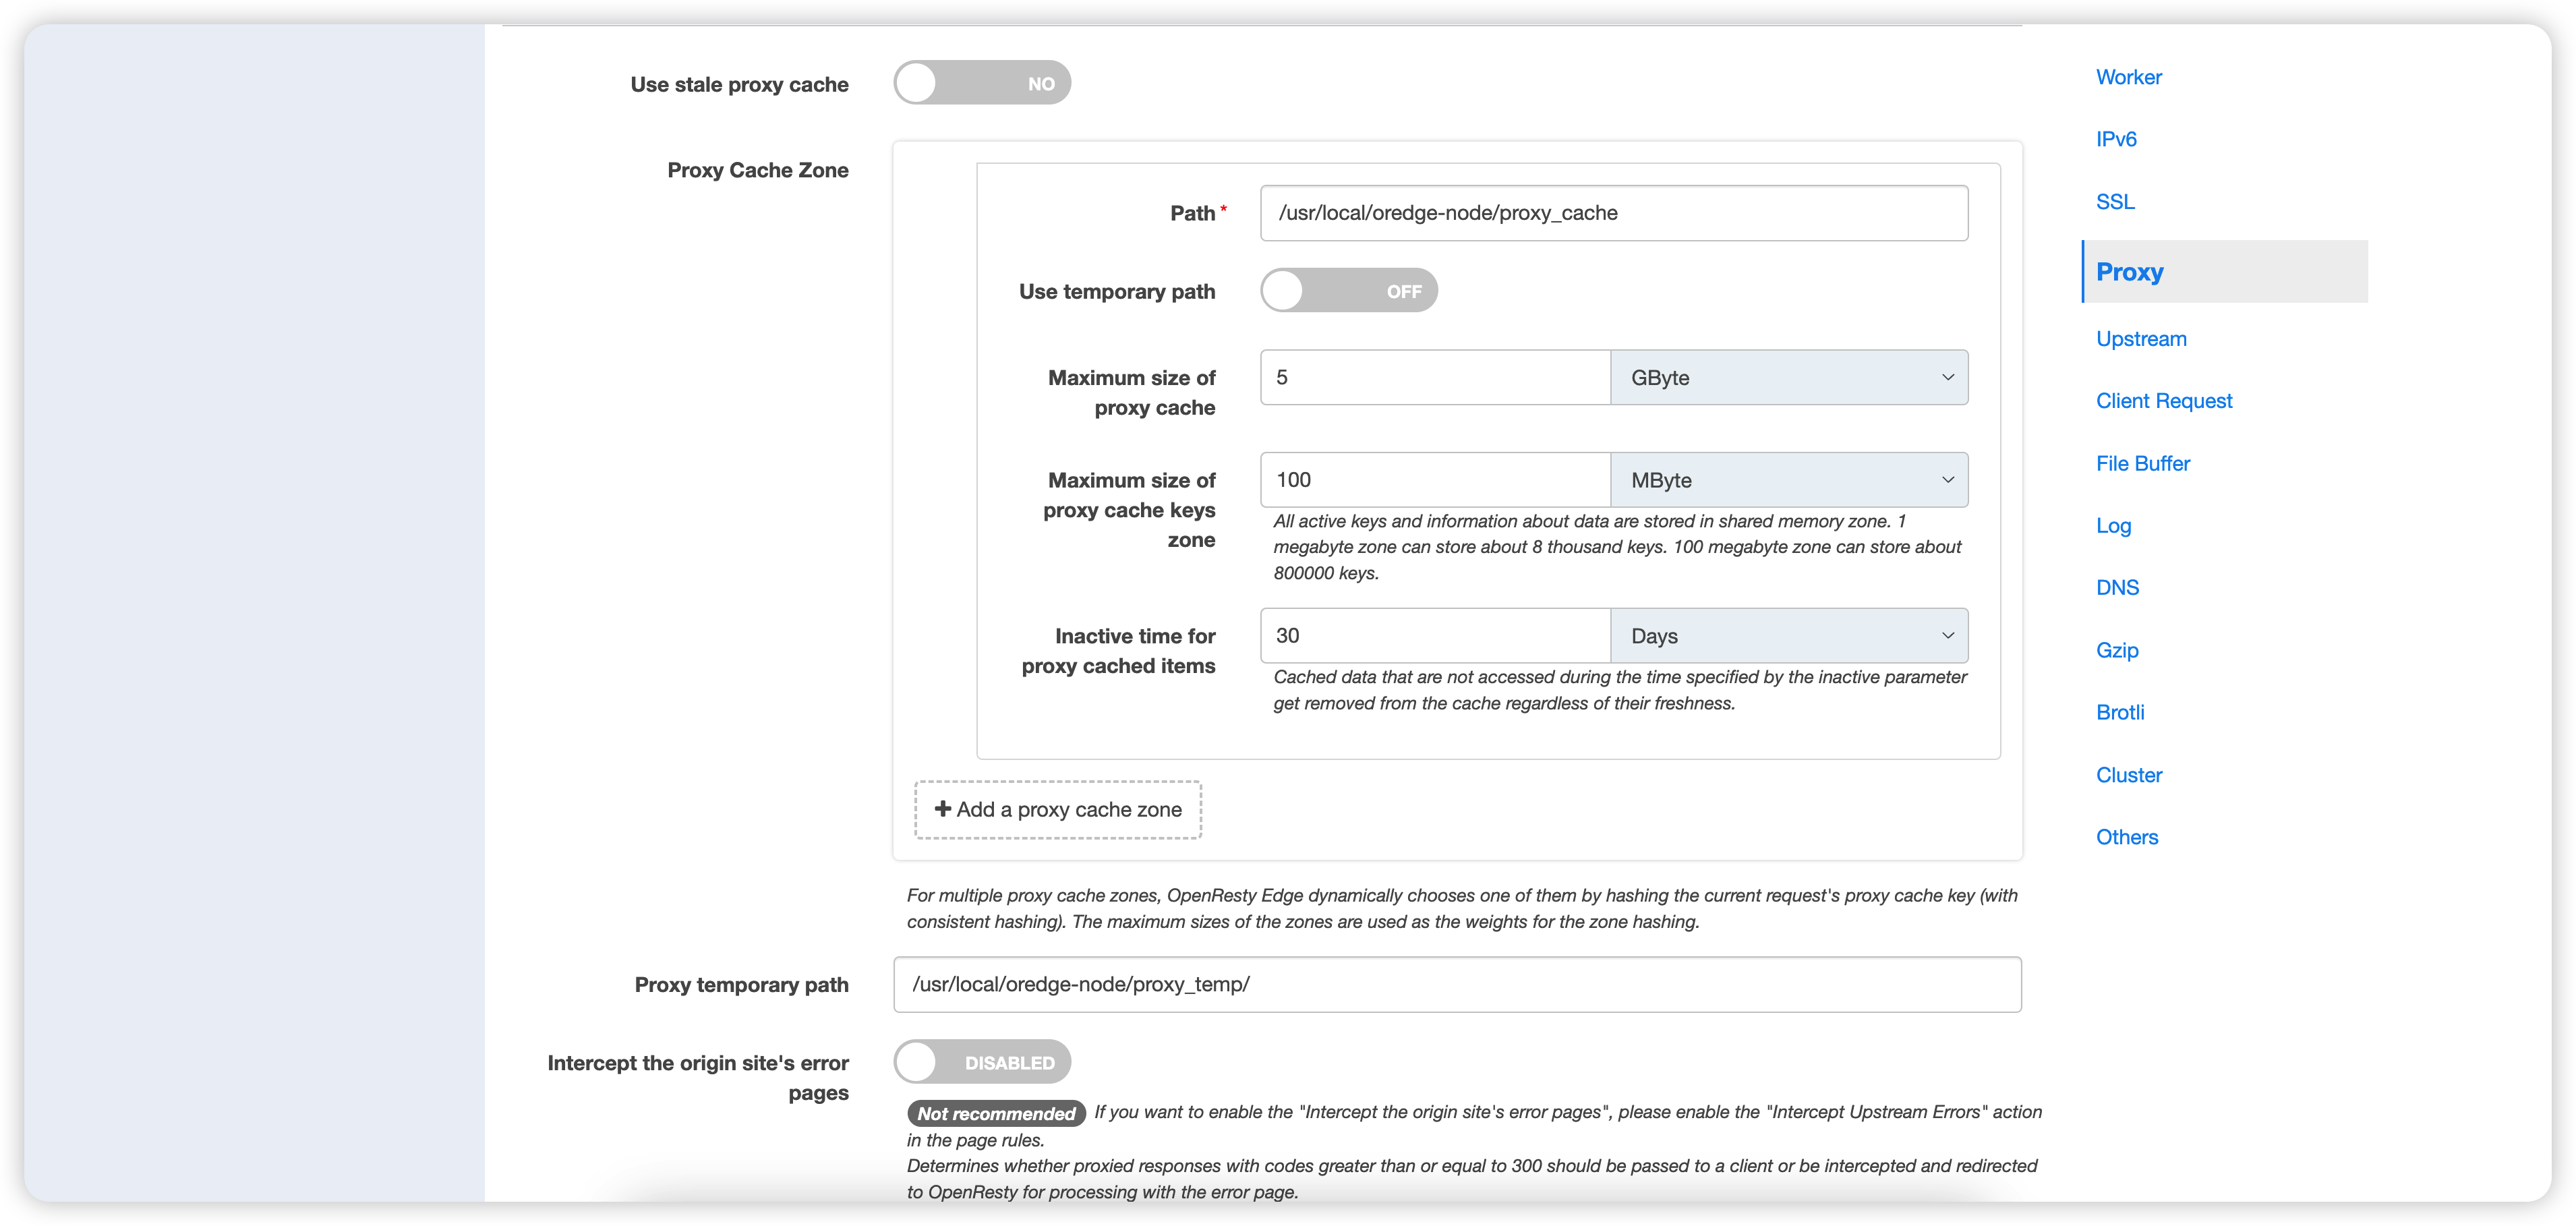Select the Proxy section

coord(2225,272)
